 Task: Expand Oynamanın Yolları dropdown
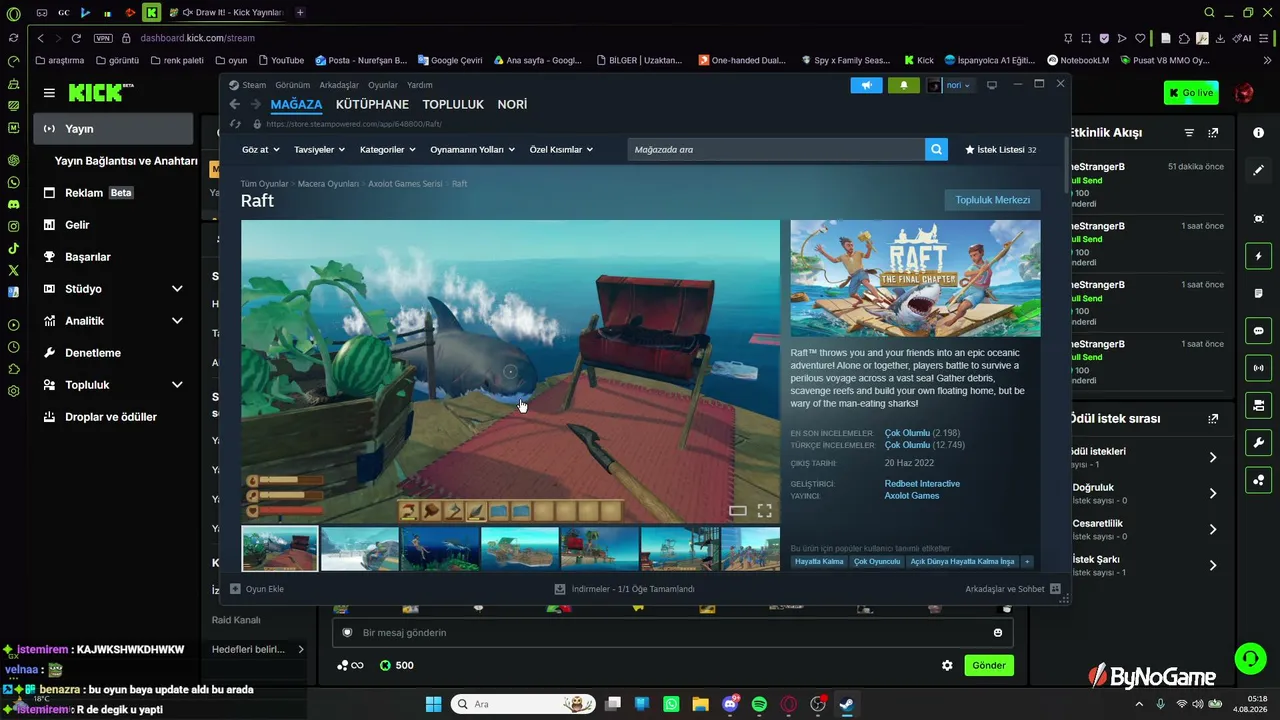tap(472, 149)
